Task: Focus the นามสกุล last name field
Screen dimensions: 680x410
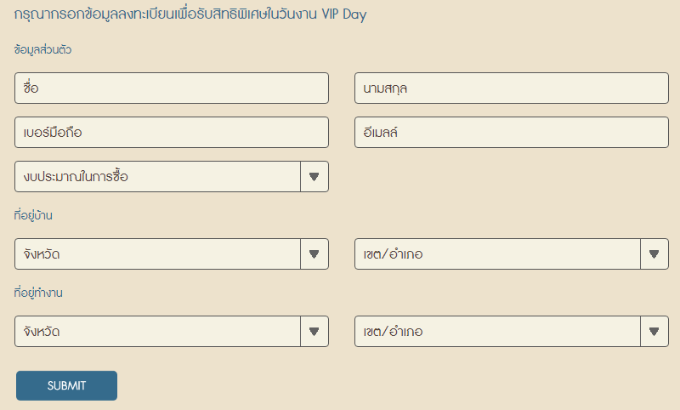Action: click(511, 88)
